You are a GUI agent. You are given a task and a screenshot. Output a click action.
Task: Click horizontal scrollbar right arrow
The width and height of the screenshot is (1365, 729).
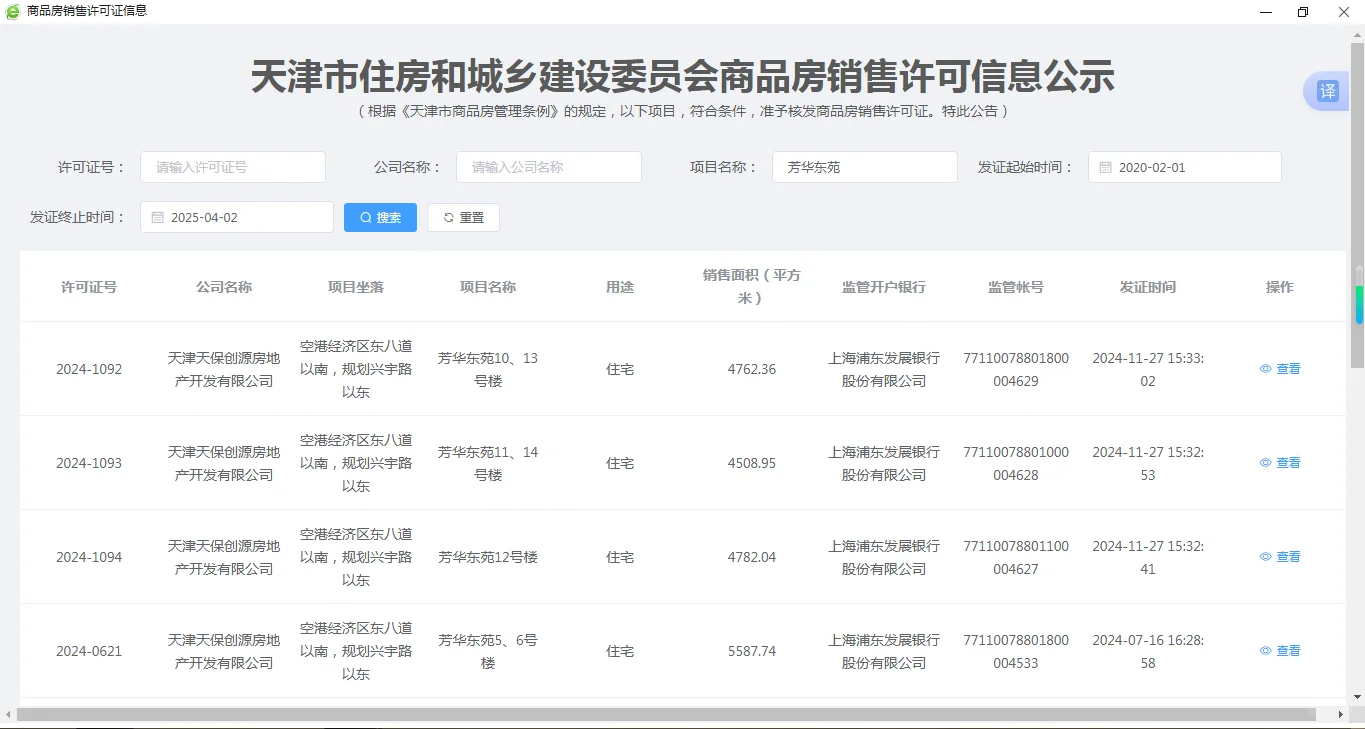click(x=1342, y=715)
